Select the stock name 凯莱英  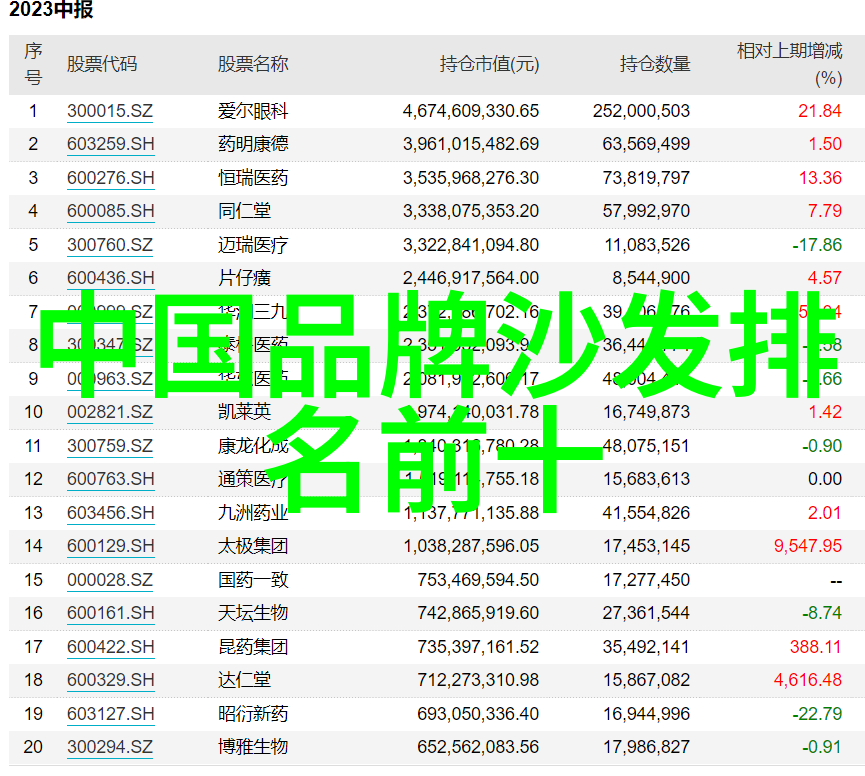coord(244,412)
